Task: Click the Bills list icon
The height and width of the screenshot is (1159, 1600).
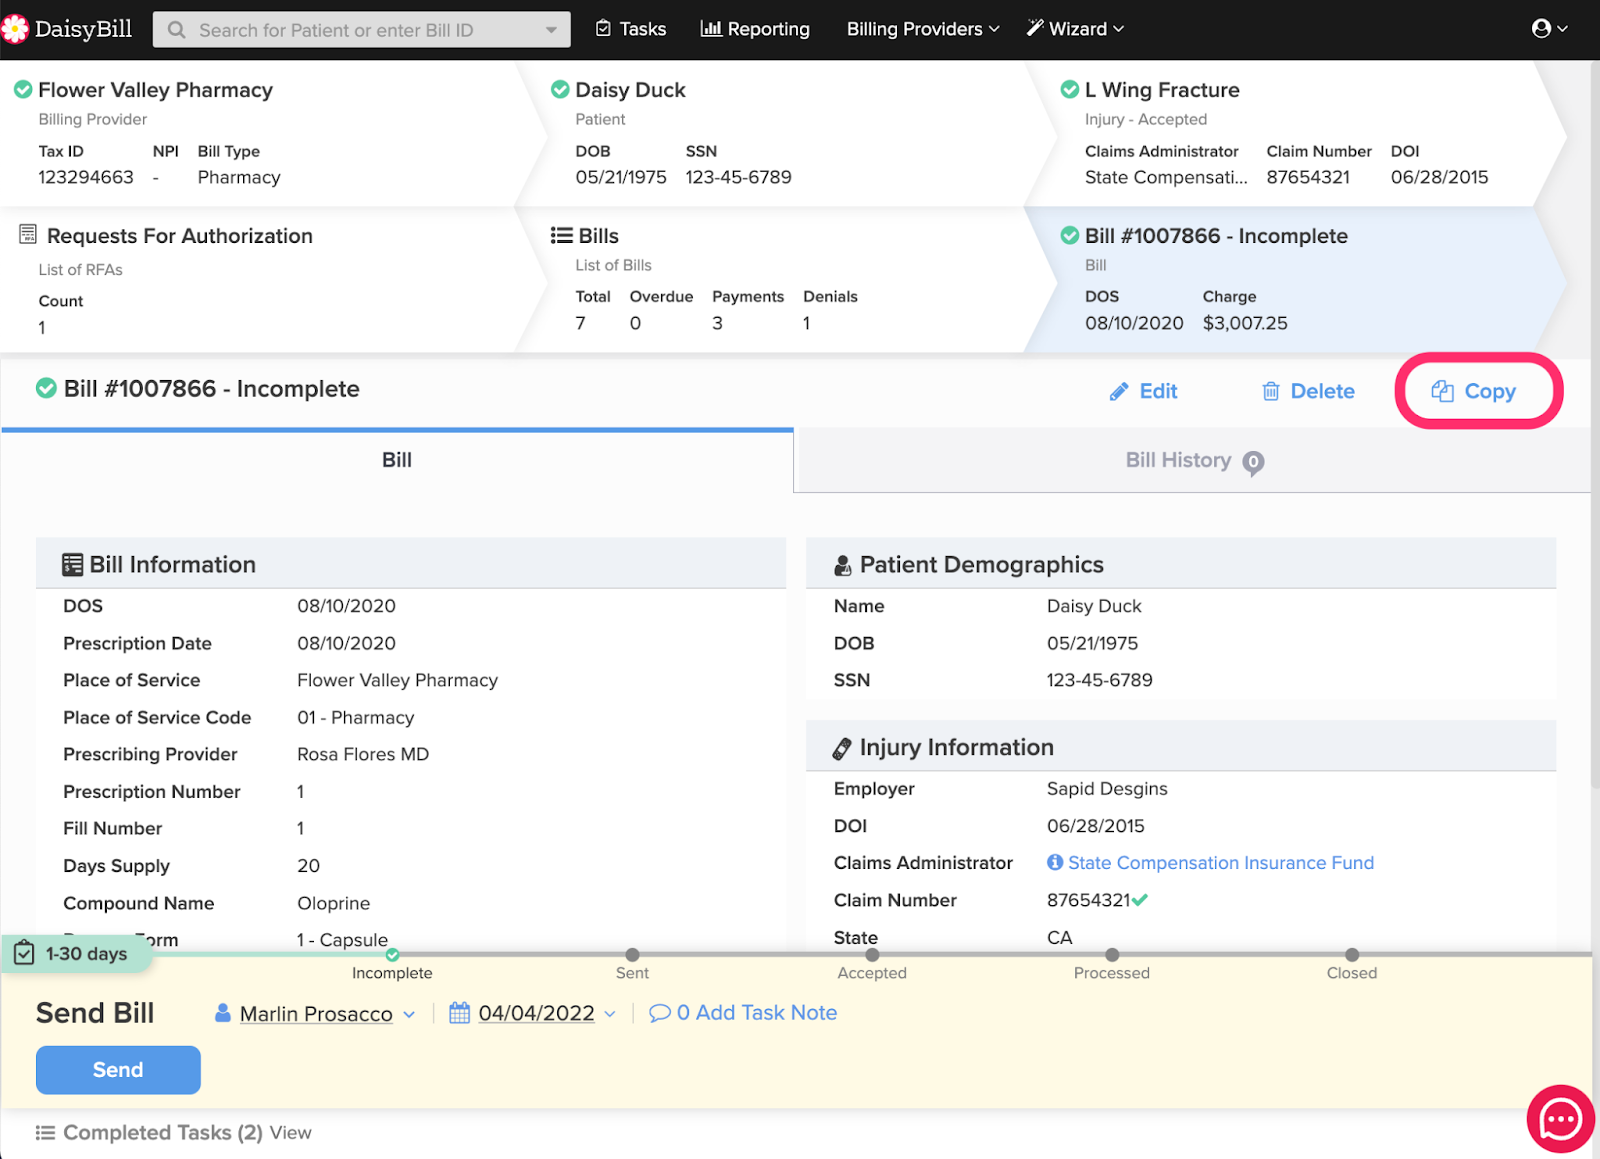Action: tap(561, 236)
